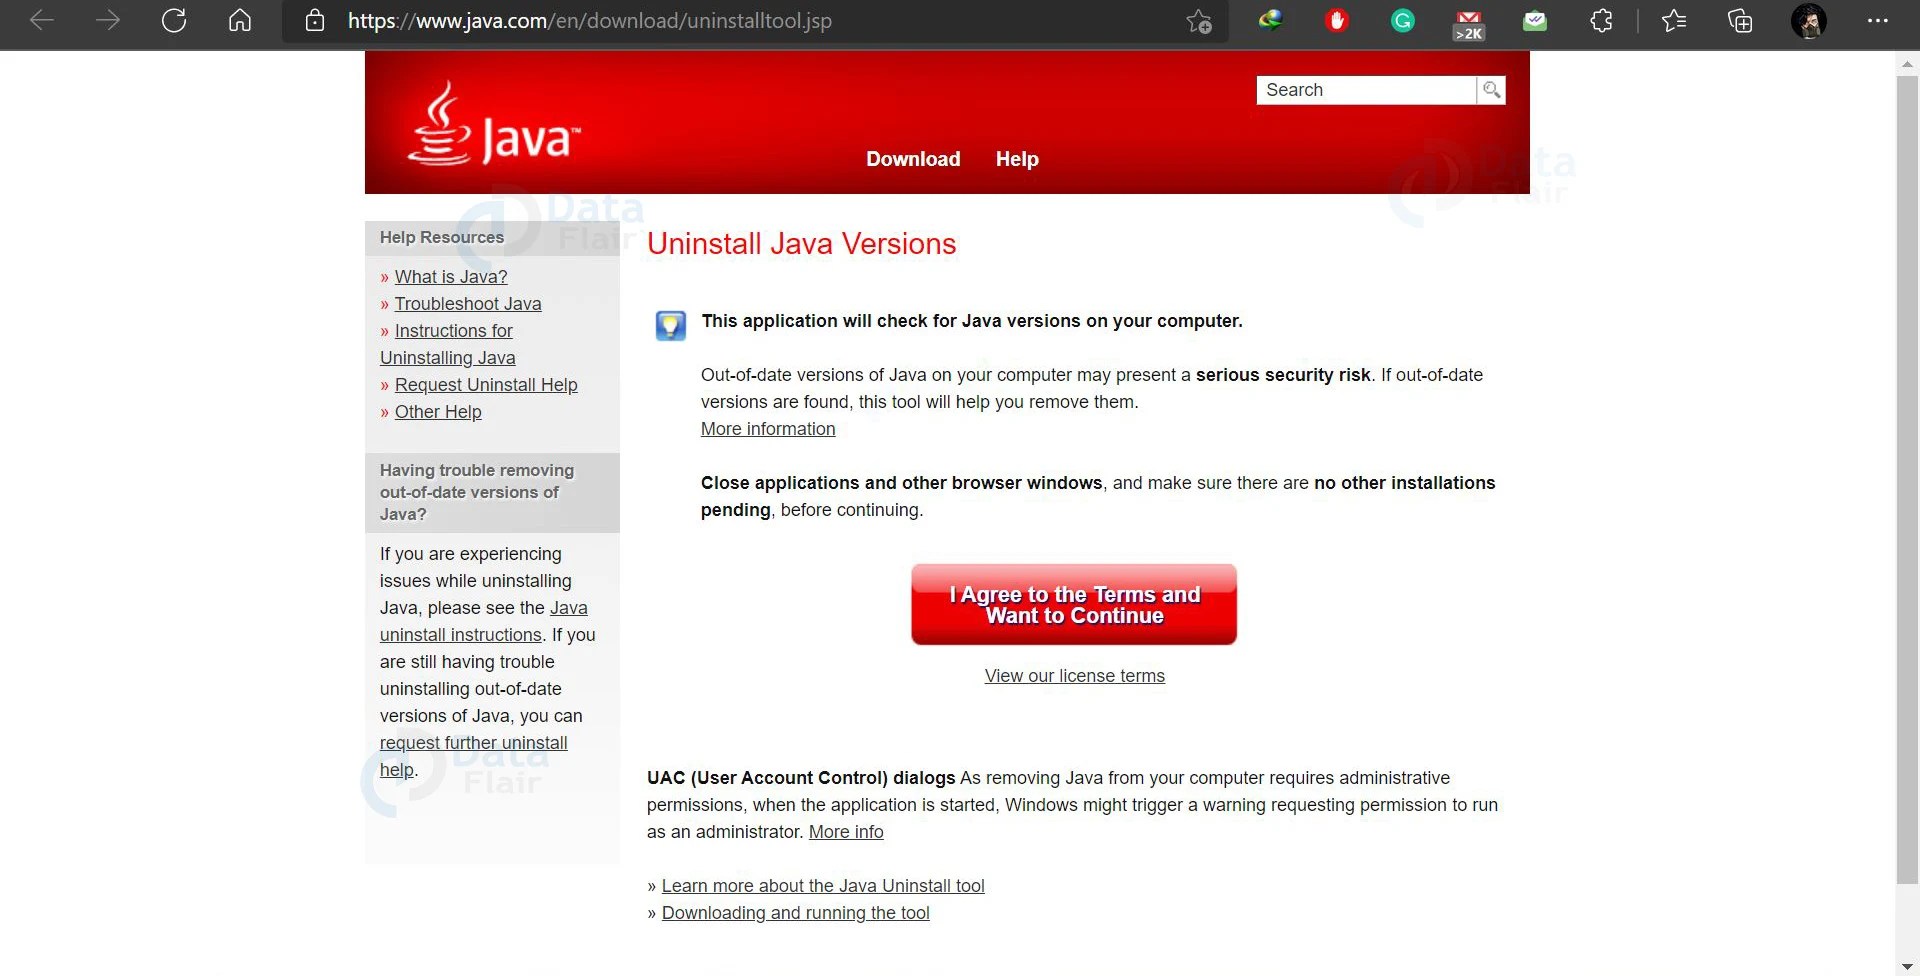Click the scrollbar up arrow
The image size is (1920, 976).
pos(1908,64)
